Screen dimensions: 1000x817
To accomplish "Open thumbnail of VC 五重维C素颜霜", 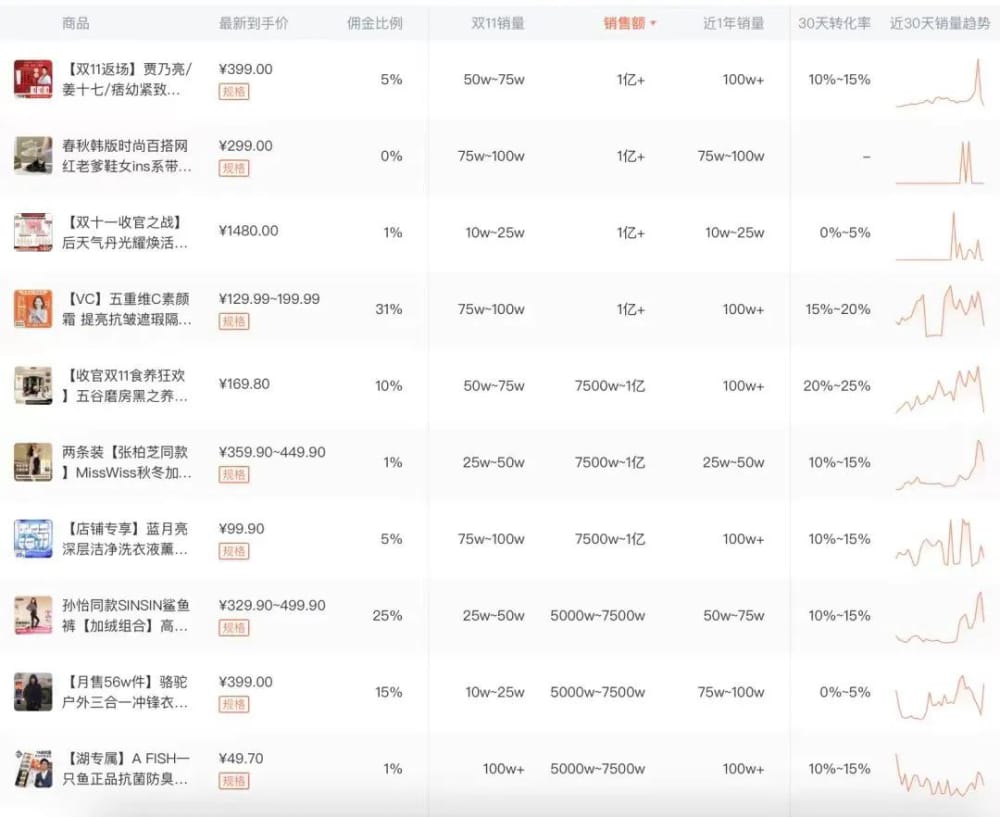I will [x=33, y=309].
